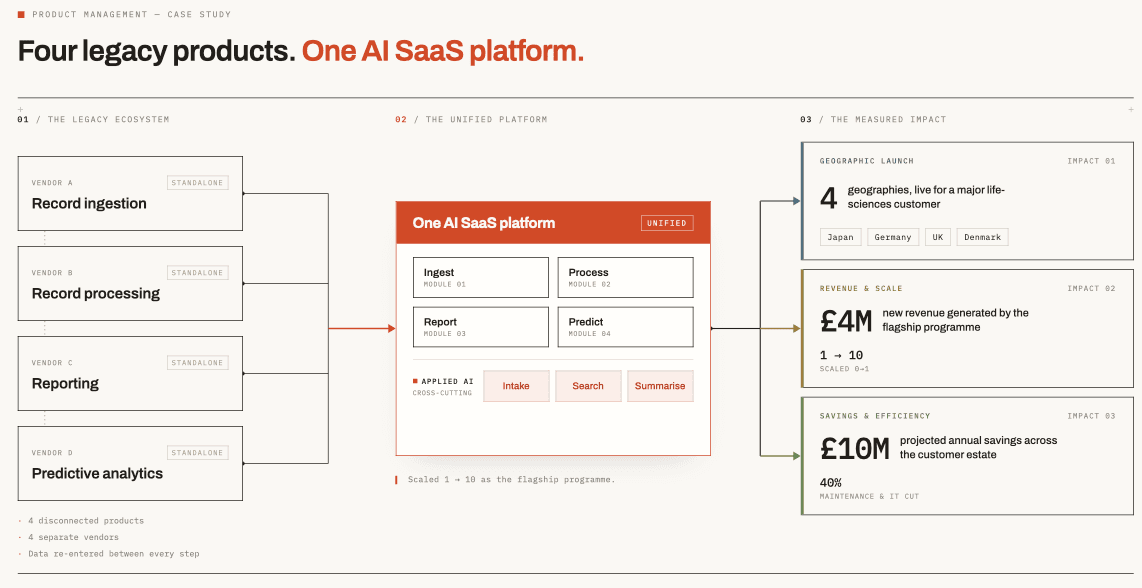The width and height of the screenshot is (1142, 588).
Task: Click the 'CROSS-CUTTING' label
Action: tap(442, 393)
